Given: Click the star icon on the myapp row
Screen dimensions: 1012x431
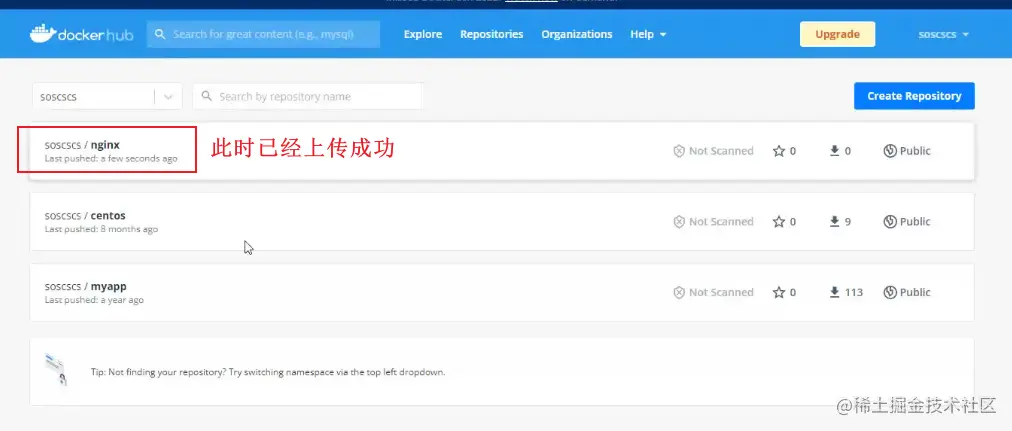Looking at the screenshot, I should tap(779, 292).
